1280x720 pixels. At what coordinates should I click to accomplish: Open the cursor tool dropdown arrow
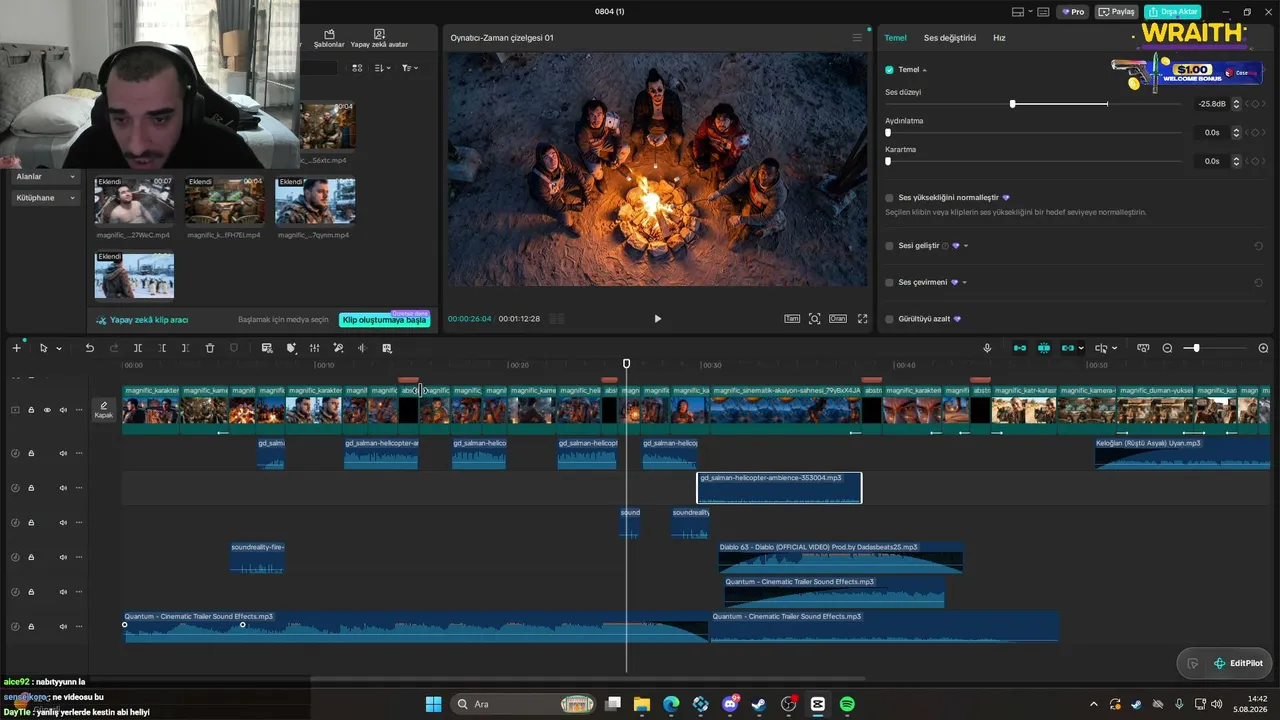pos(59,349)
